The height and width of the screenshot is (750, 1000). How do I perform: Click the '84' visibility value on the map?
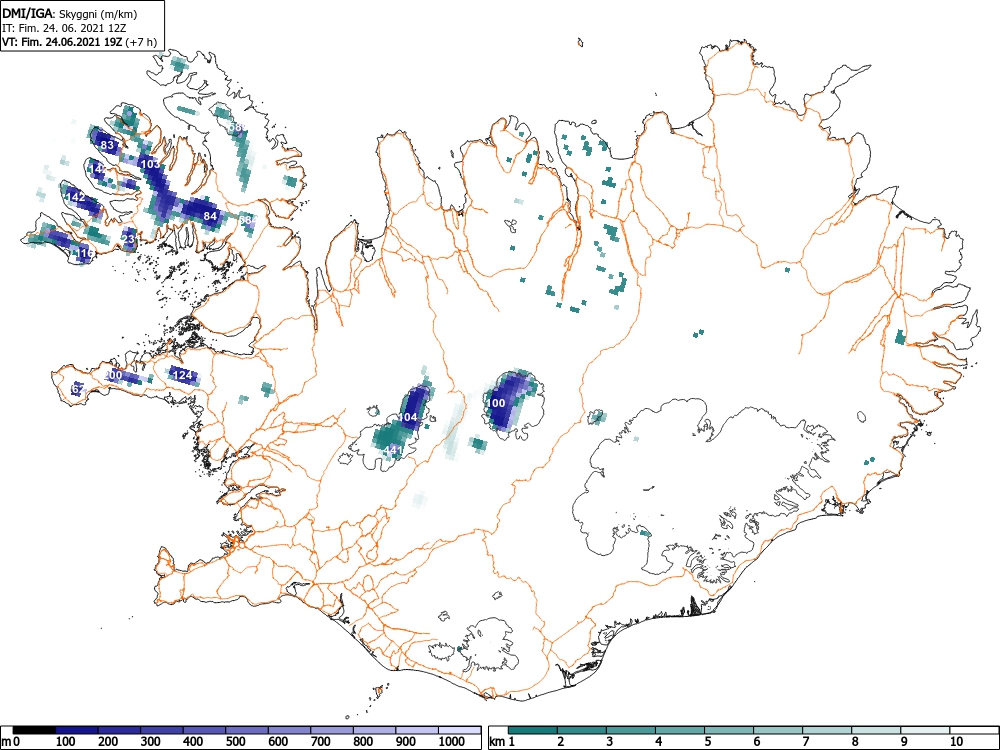click(x=210, y=216)
